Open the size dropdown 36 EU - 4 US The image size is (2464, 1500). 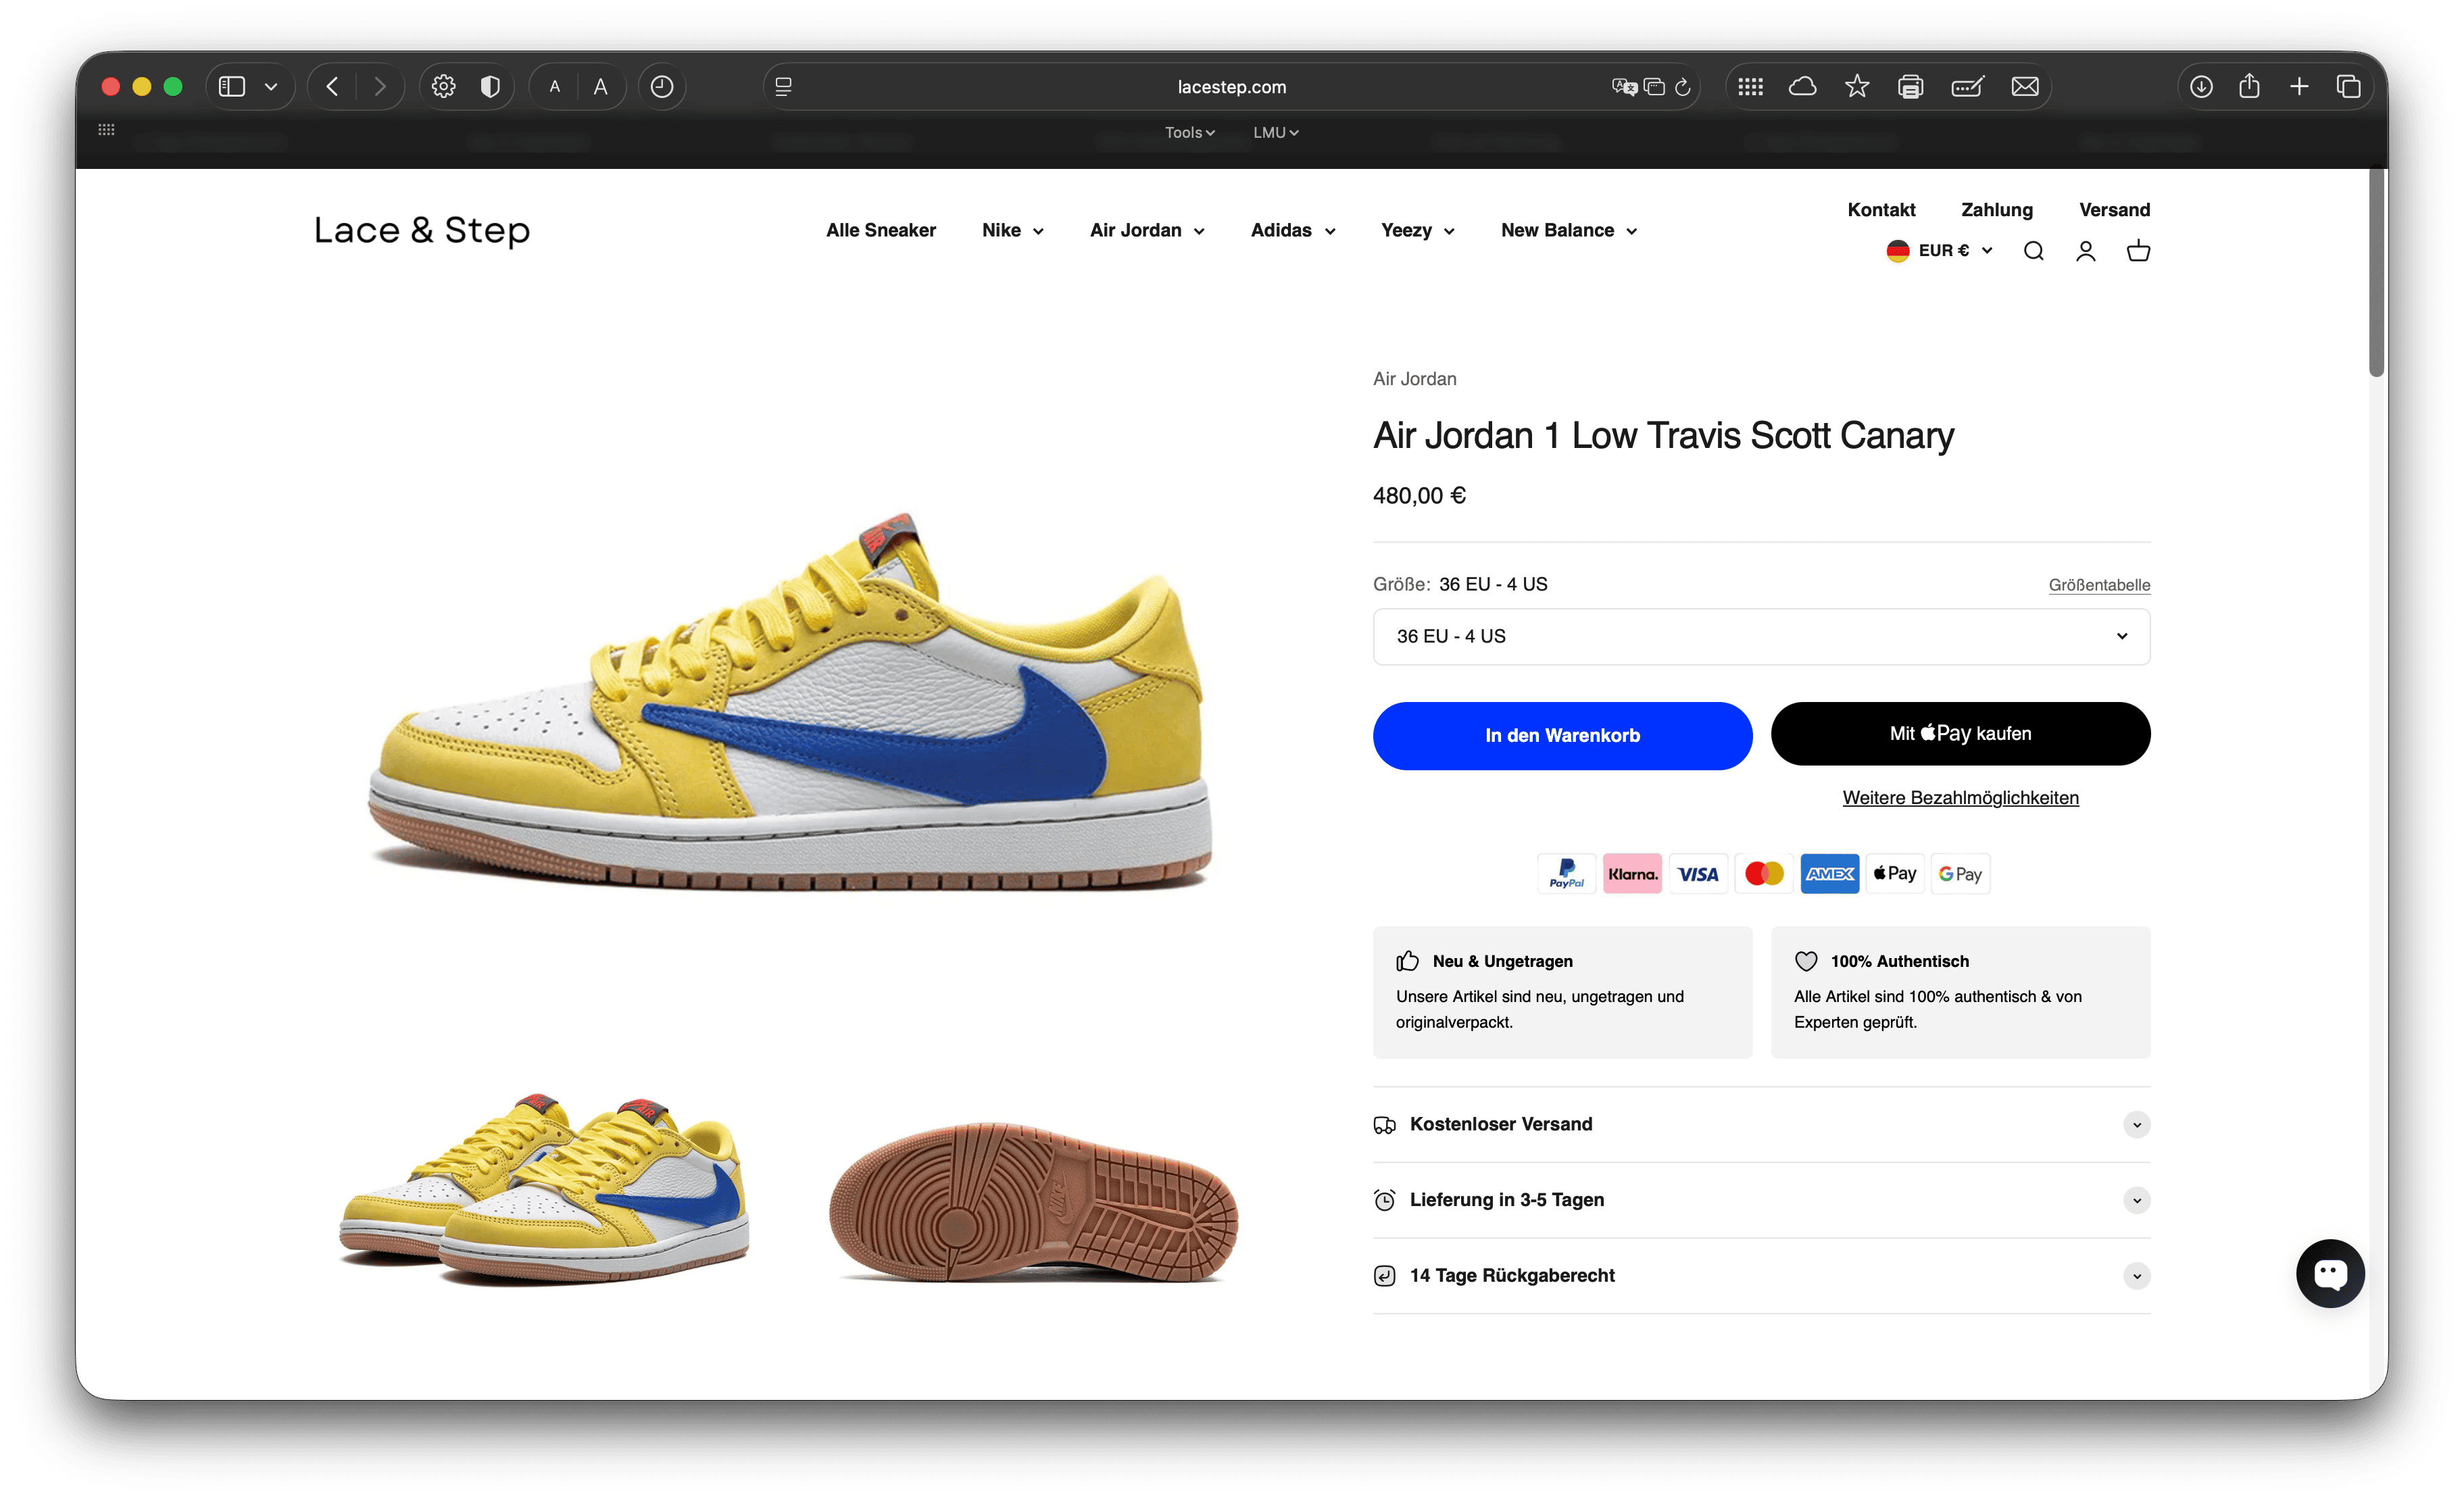coord(1761,637)
